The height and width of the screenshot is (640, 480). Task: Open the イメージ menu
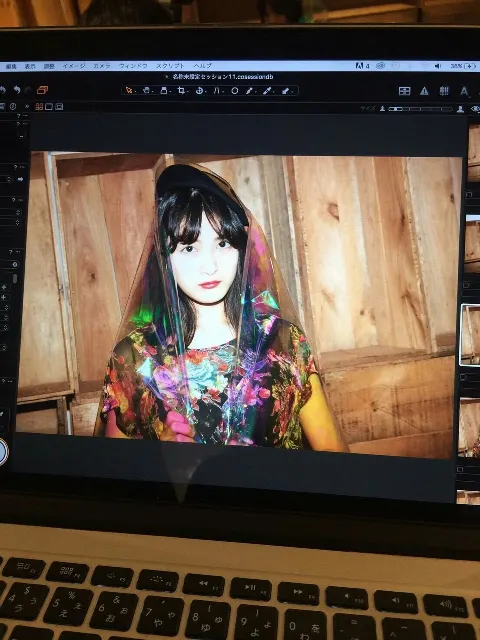coord(74,66)
